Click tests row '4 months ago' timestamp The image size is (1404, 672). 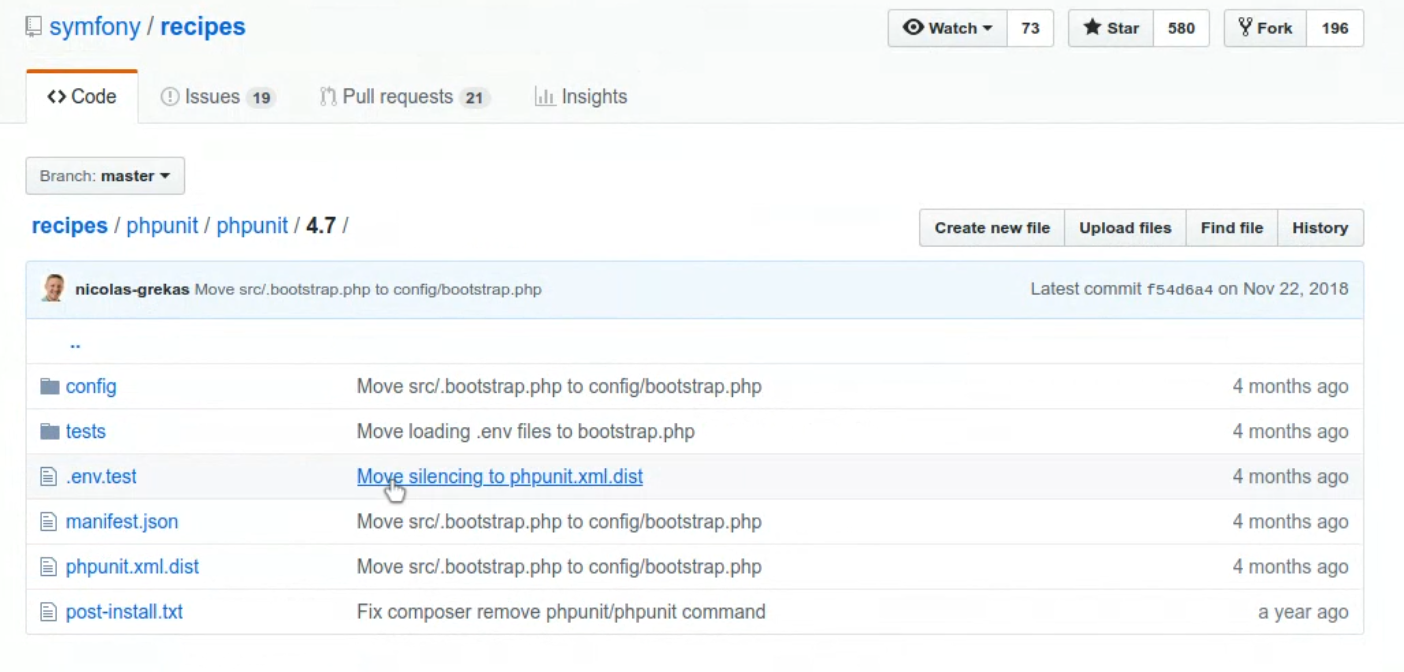[x=1290, y=431]
